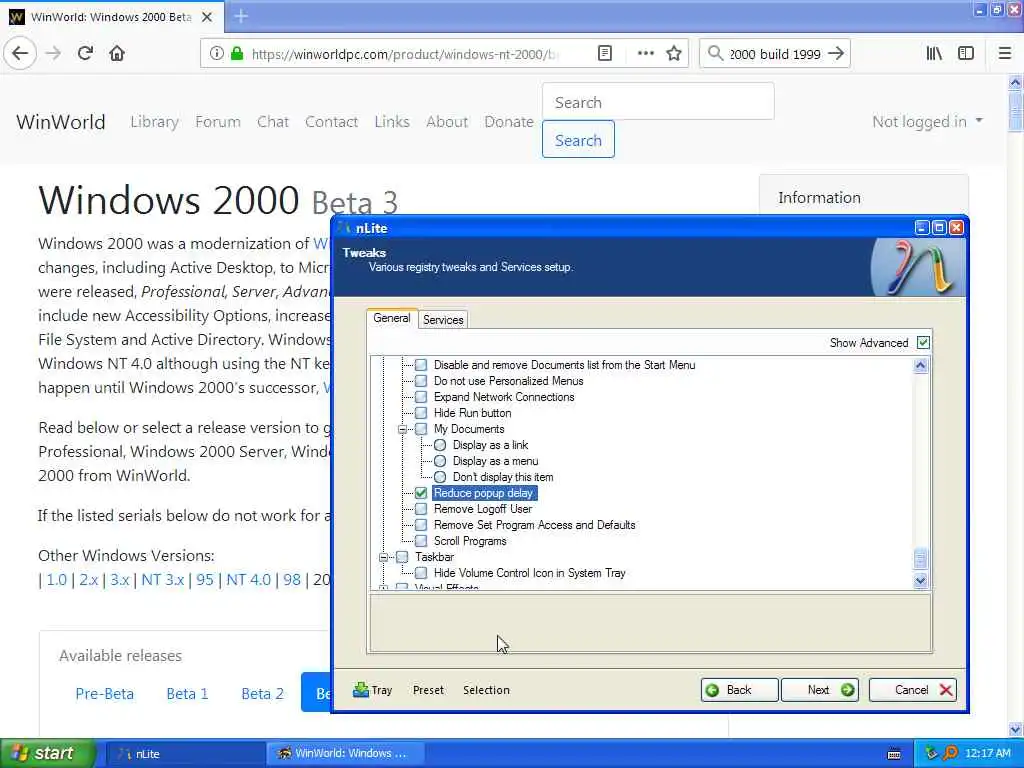Click the tweaks list scrollbar thumb
Viewport: 1024px width, 768px height.
pyautogui.click(x=920, y=558)
